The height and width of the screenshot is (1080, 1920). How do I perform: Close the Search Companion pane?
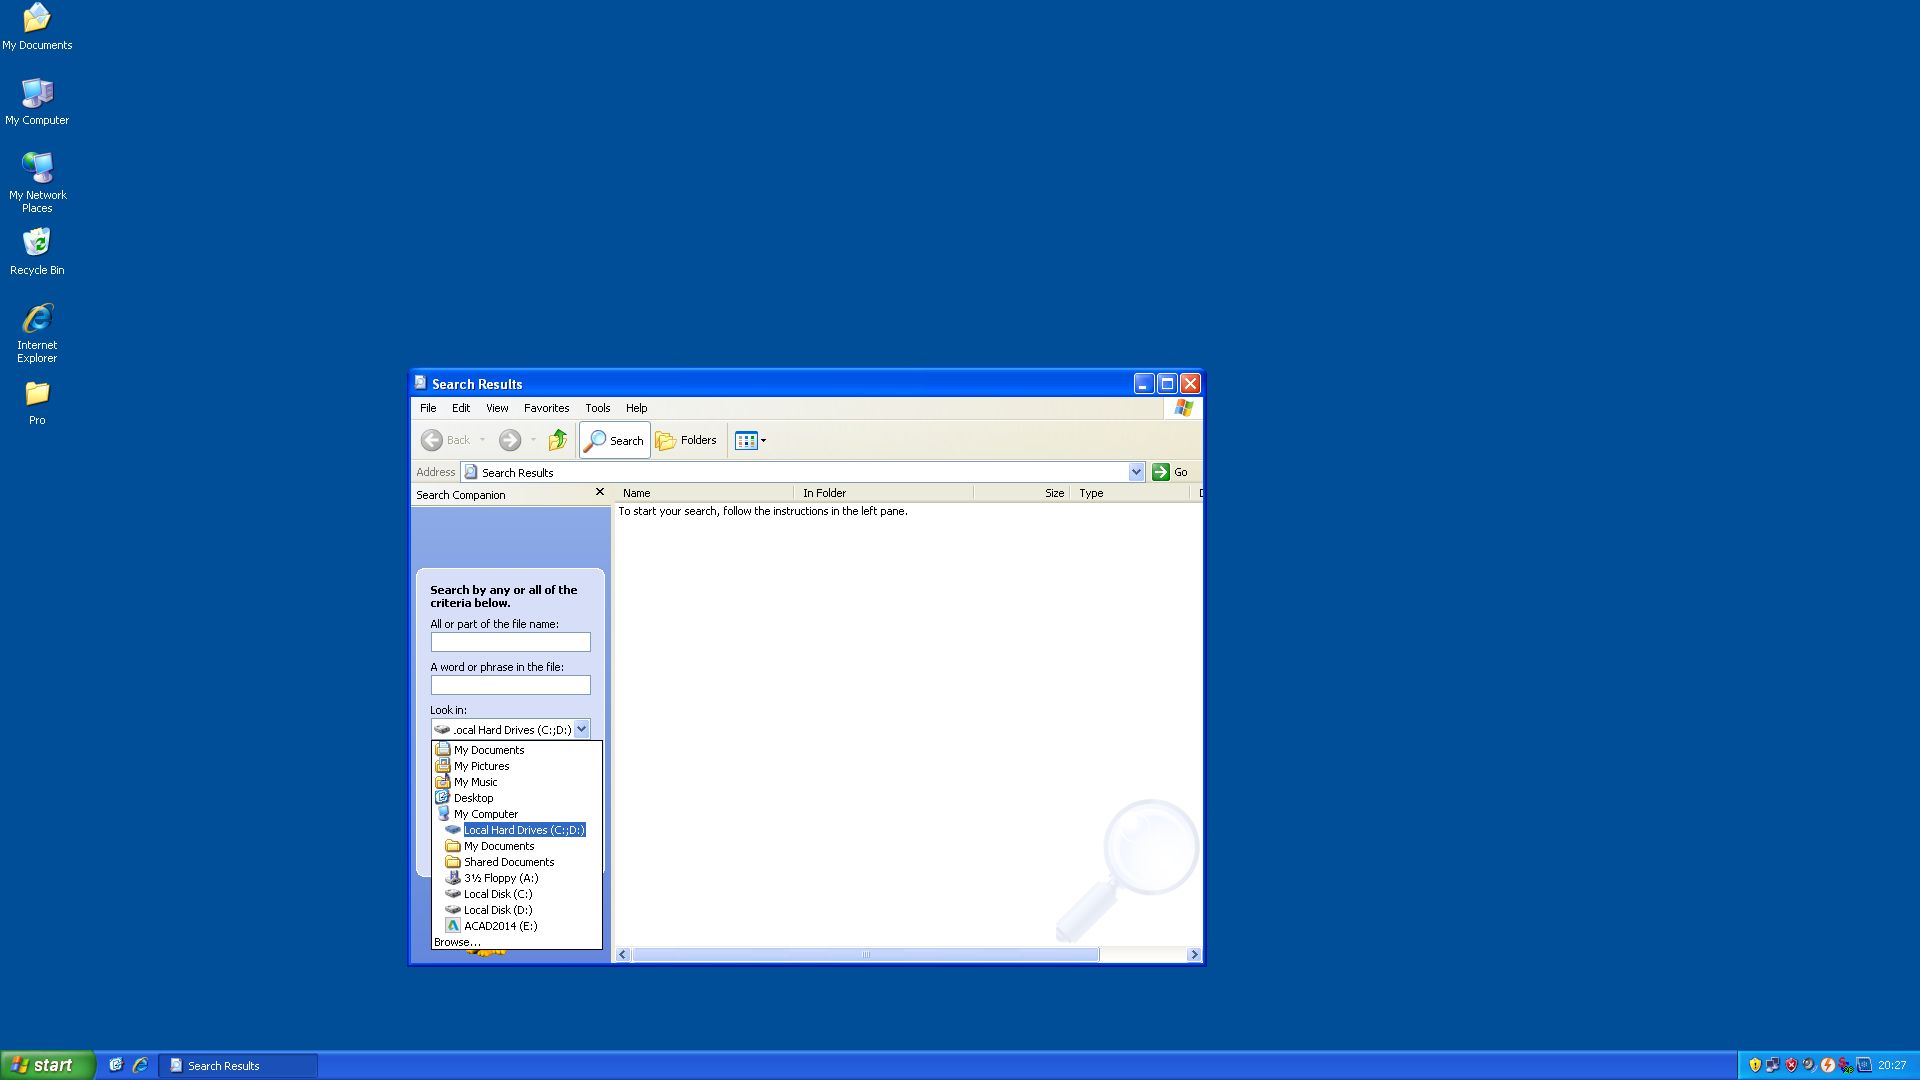pyautogui.click(x=600, y=492)
